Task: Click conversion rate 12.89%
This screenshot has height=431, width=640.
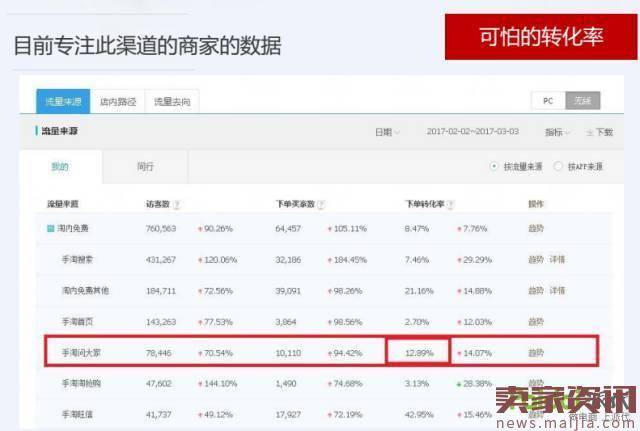Action: pos(419,353)
